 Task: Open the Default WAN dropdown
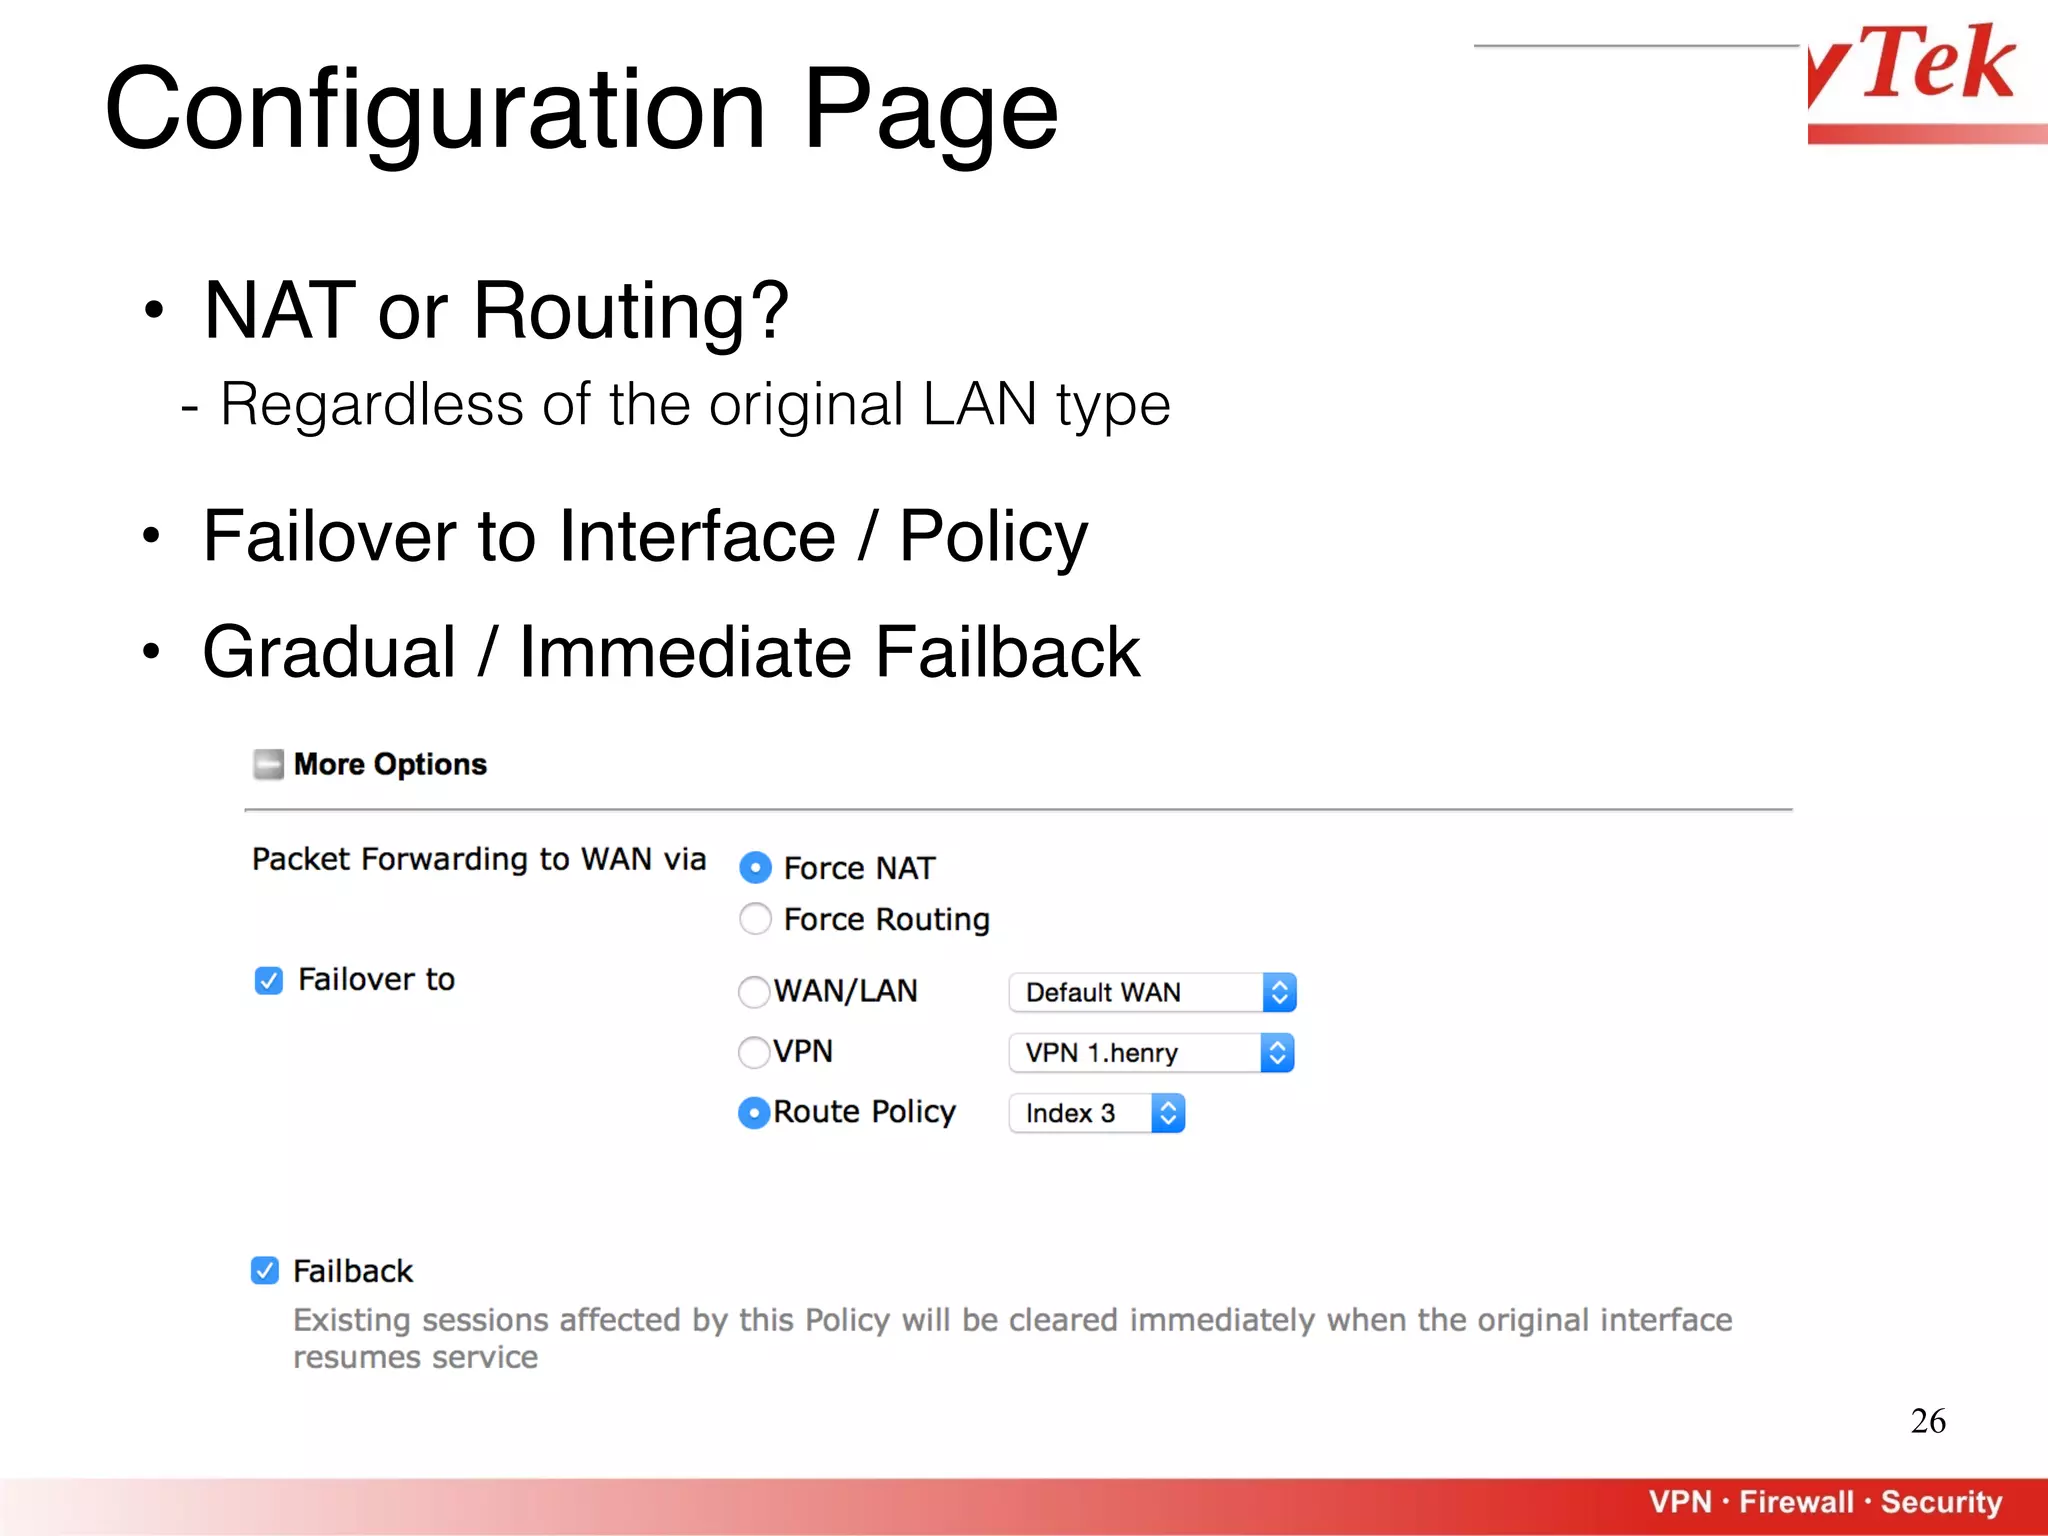pos(1153,992)
